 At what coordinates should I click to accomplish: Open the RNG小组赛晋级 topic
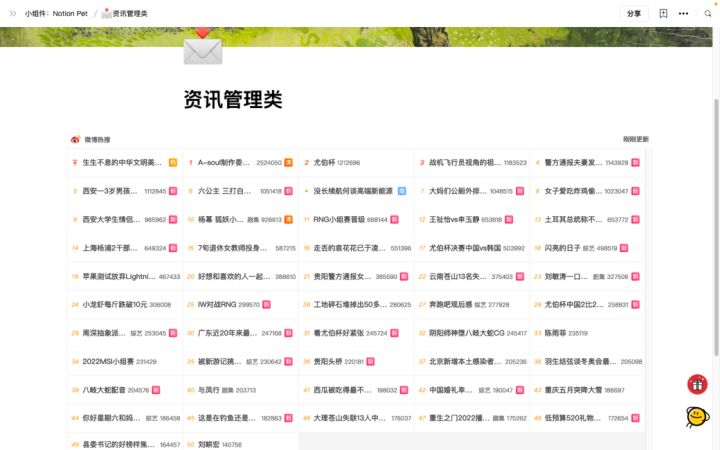point(339,219)
